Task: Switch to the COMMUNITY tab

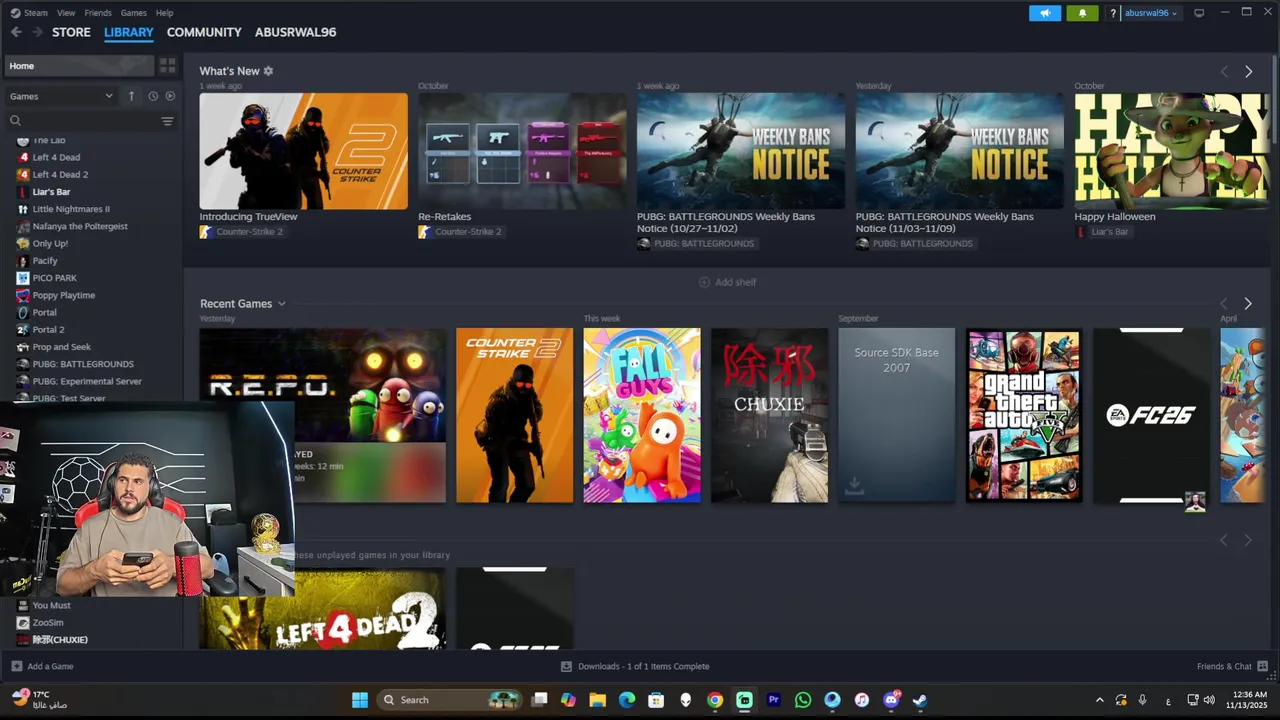Action: pos(204,32)
